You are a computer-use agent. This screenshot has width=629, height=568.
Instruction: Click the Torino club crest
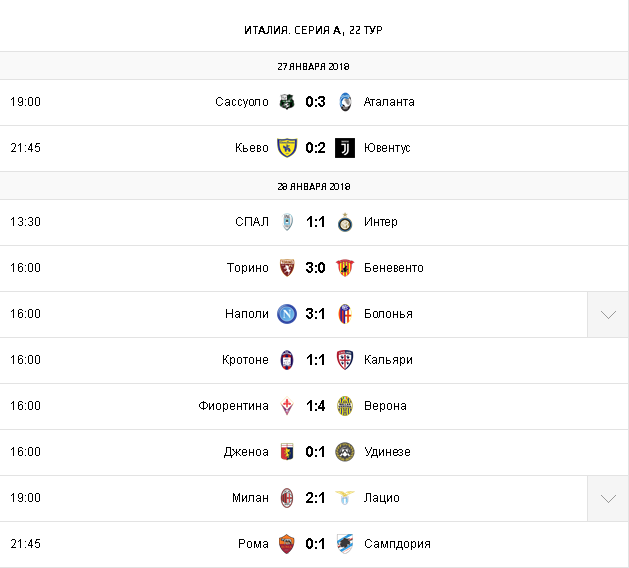point(287,268)
